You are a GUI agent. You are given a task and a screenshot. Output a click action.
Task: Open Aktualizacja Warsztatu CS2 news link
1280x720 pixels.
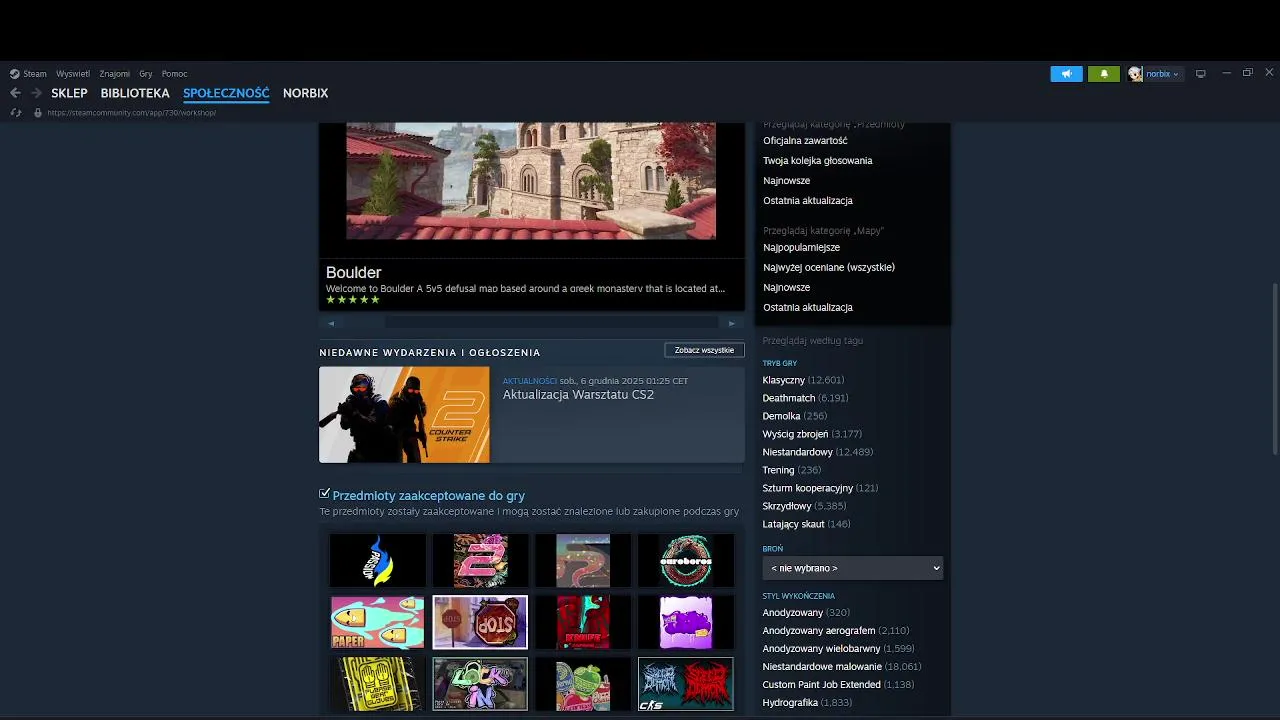click(x=578, y=395)
